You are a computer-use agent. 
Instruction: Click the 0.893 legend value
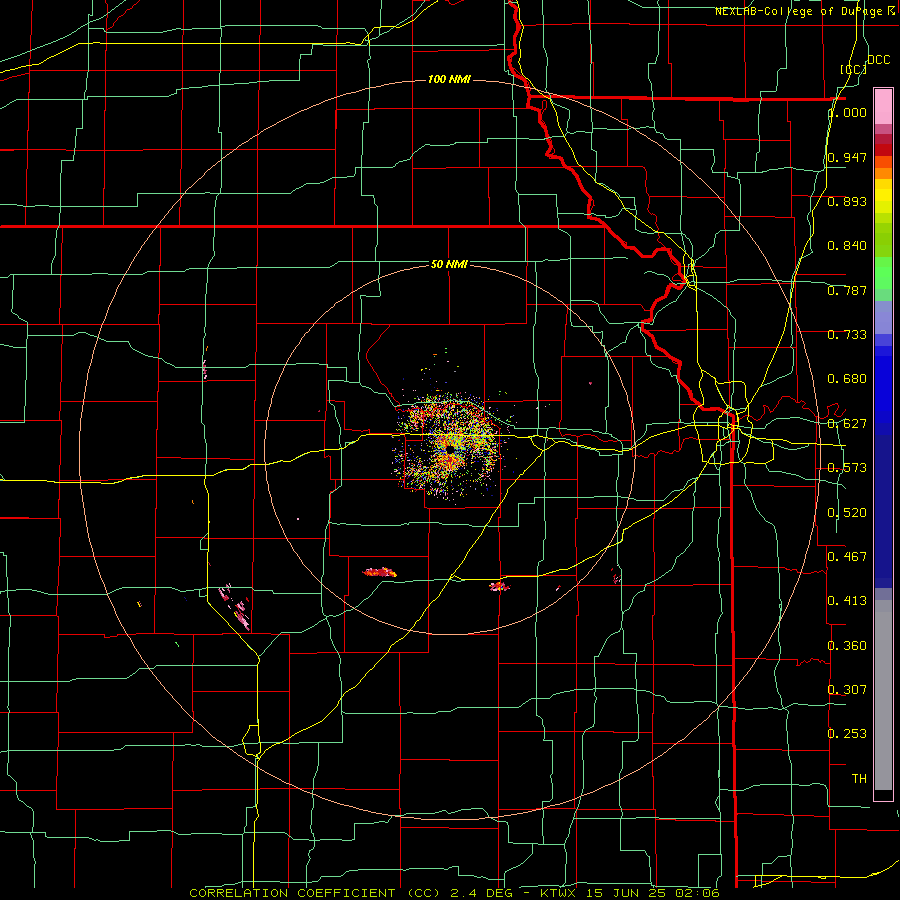(x=847, y=201)
